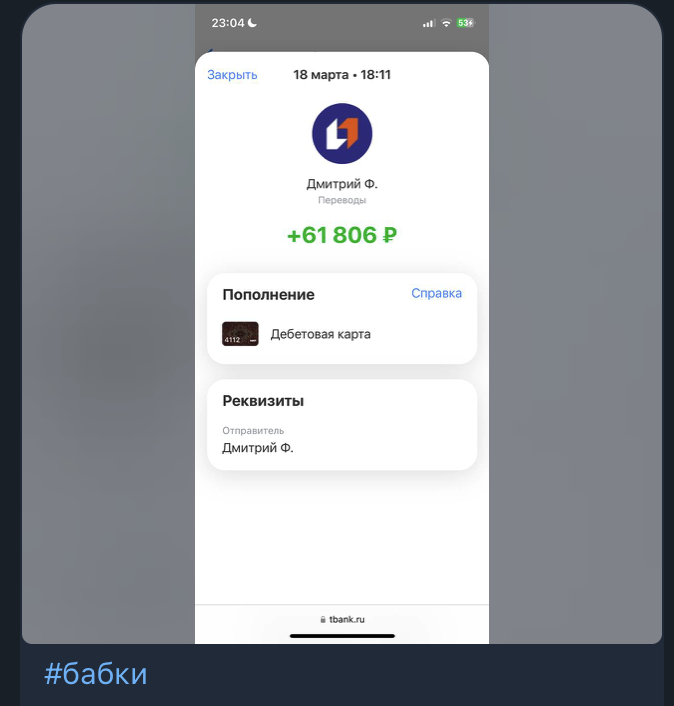Click the cellular signal bars icon

pyautogui.click(x=429, y=23)
